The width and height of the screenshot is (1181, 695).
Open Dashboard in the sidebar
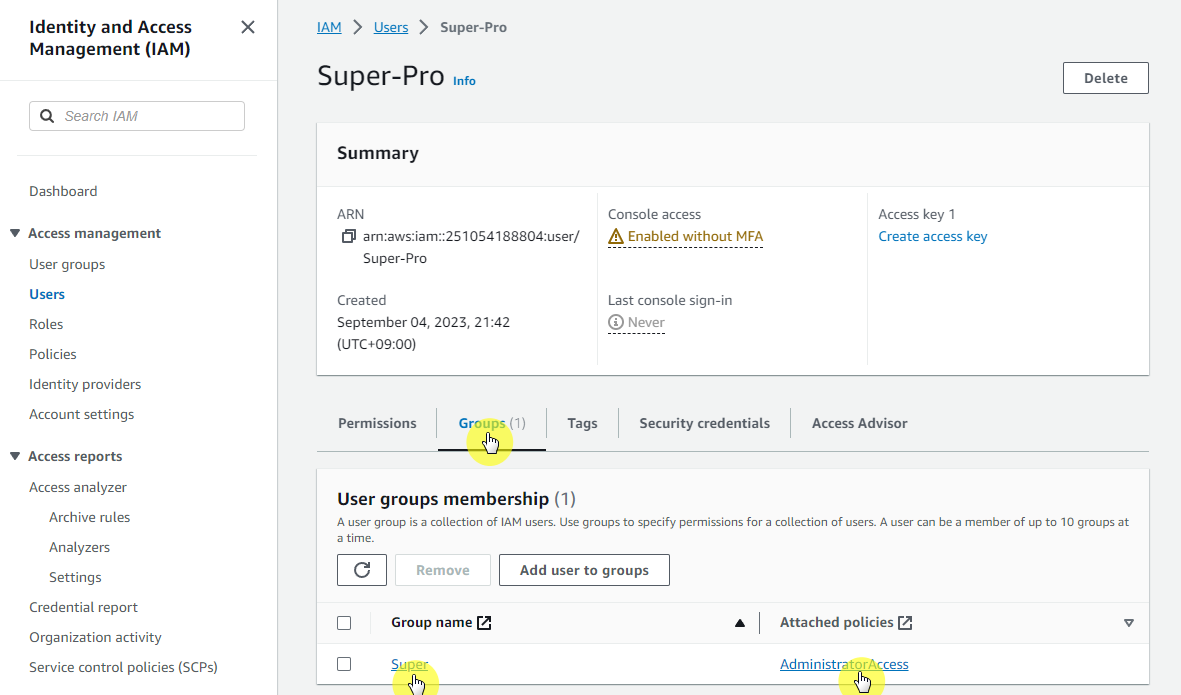(63, 191)
